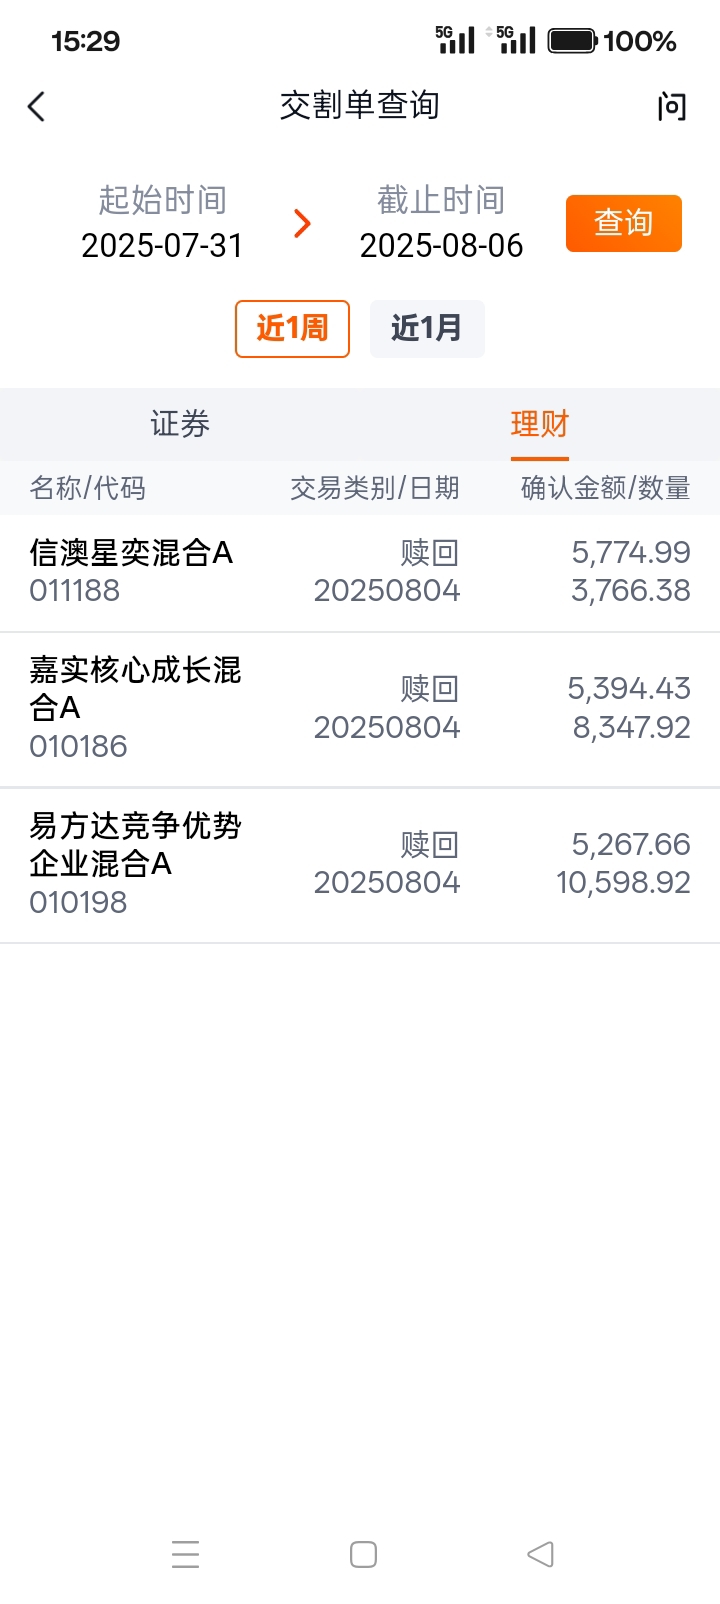Open 信澳星奕混合A redemption record

(360, 572)
